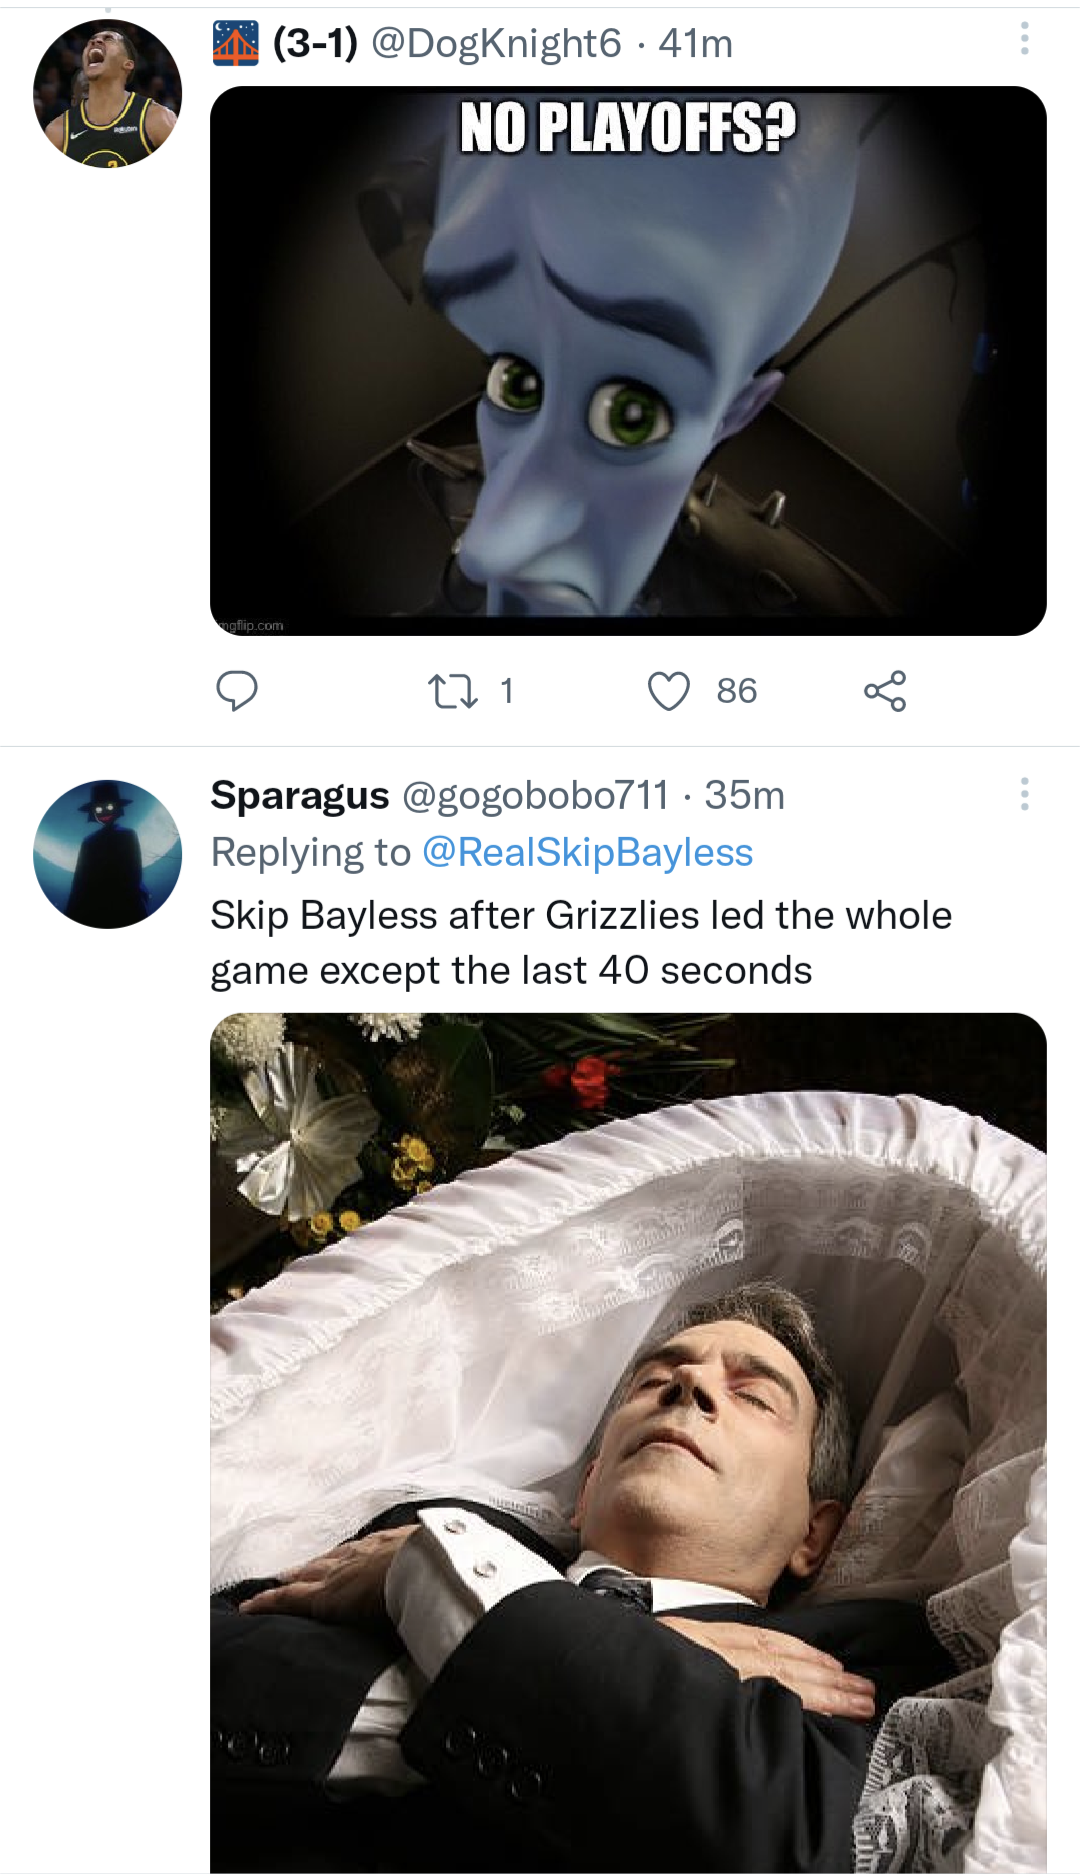
Task: Tap the 86 likes count
Action: (737, 691)
